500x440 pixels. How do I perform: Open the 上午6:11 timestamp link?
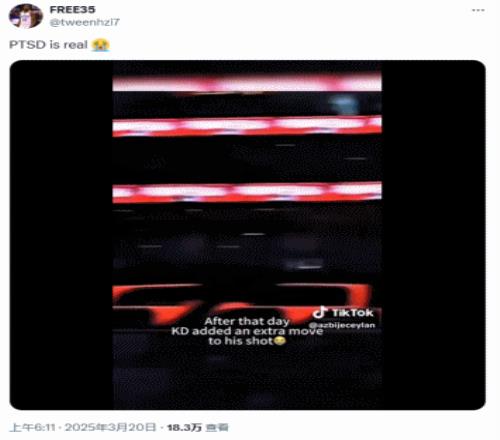point(32,427)
